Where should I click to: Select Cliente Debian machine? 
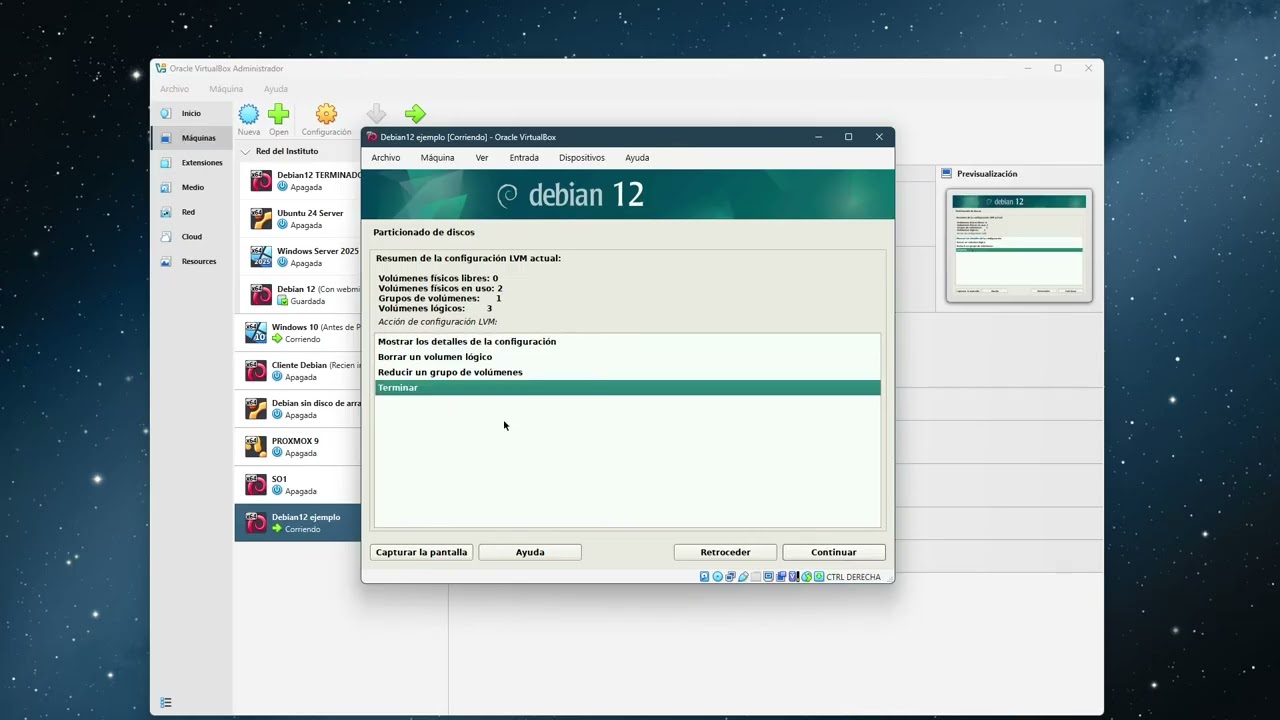click(x=298, y=371)
